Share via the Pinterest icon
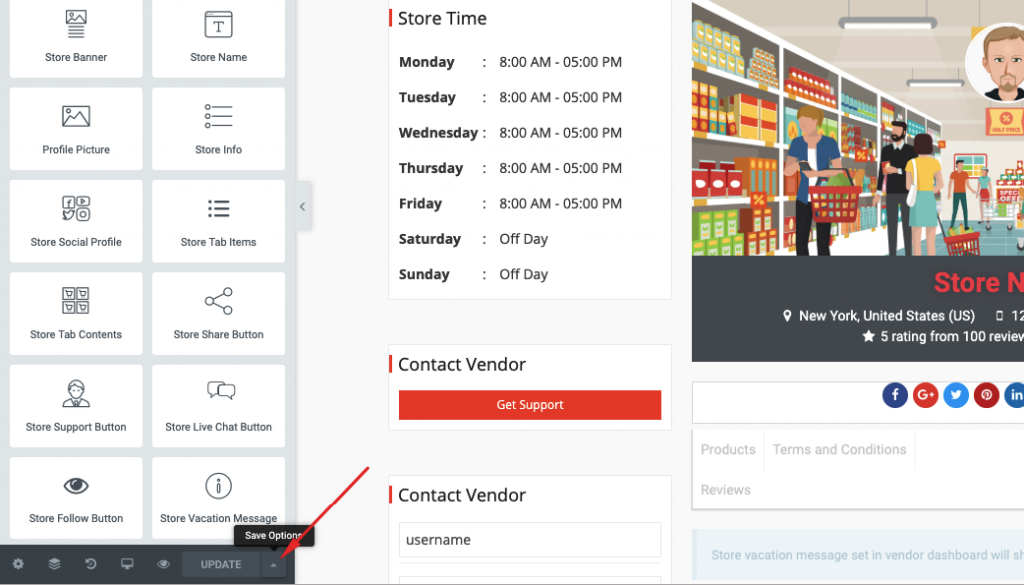Viewport: 1024px width, 585px height. 986,395
